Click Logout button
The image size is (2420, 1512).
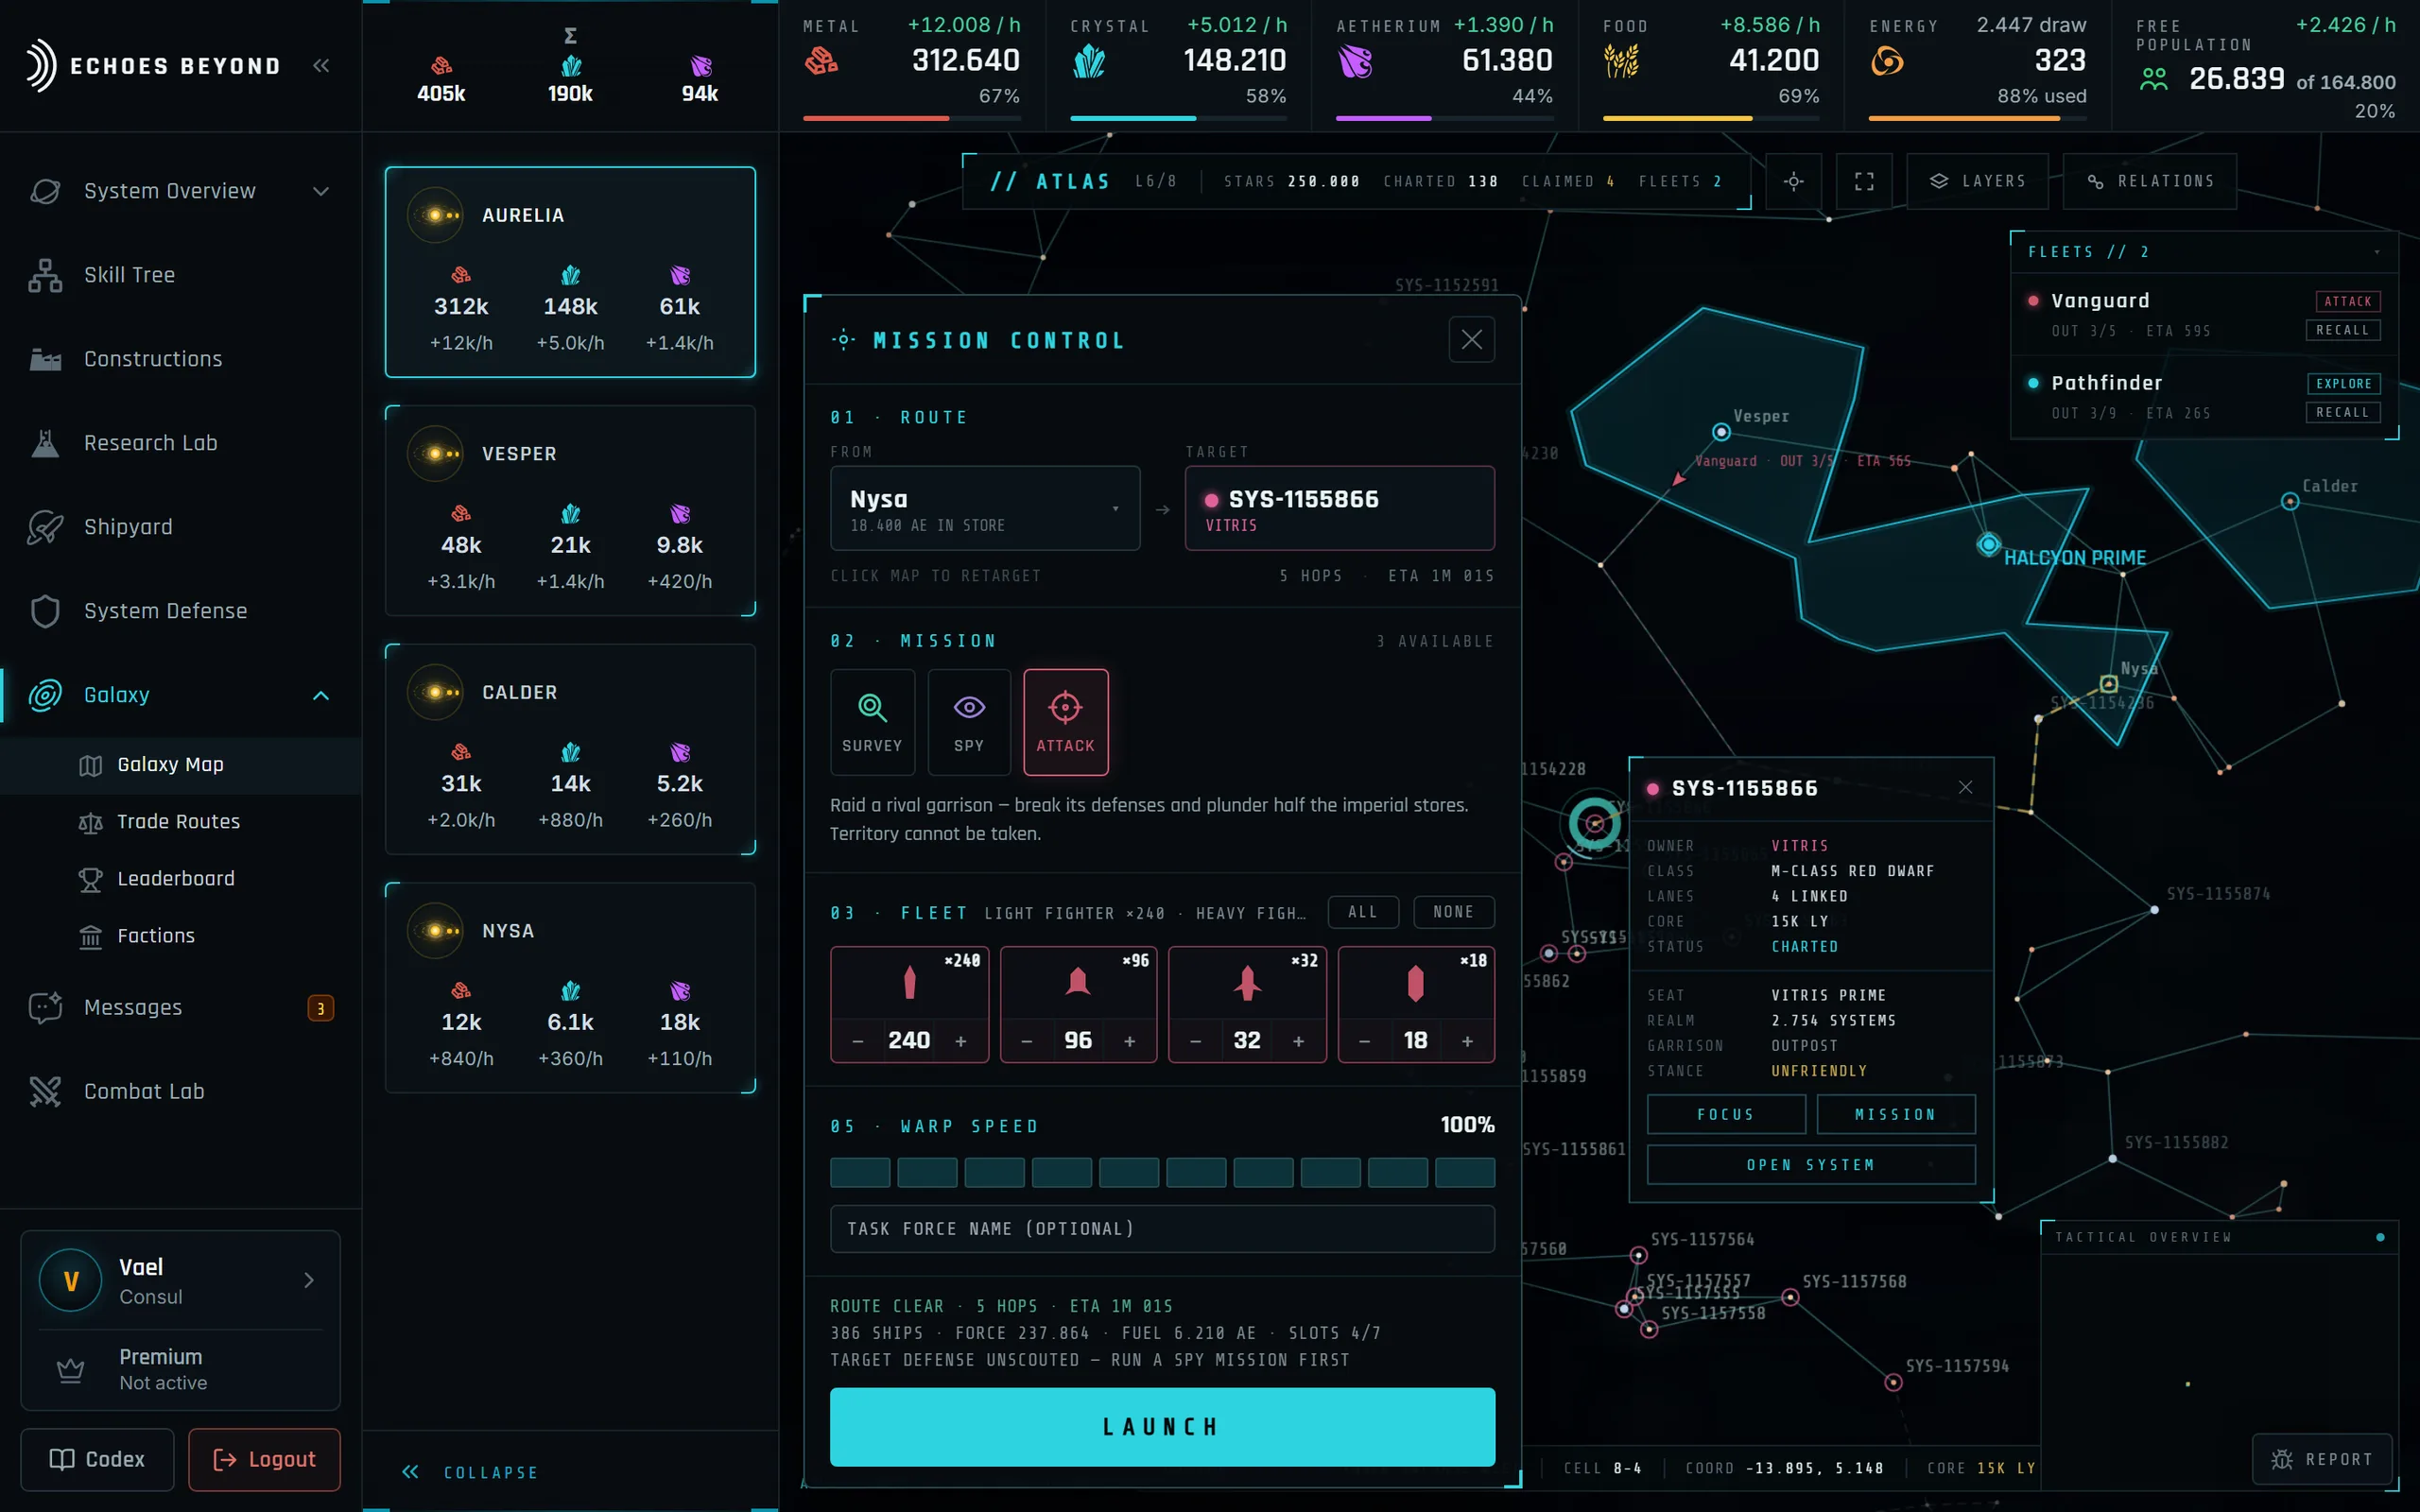pyautogui.click(x=264, y=1459)
